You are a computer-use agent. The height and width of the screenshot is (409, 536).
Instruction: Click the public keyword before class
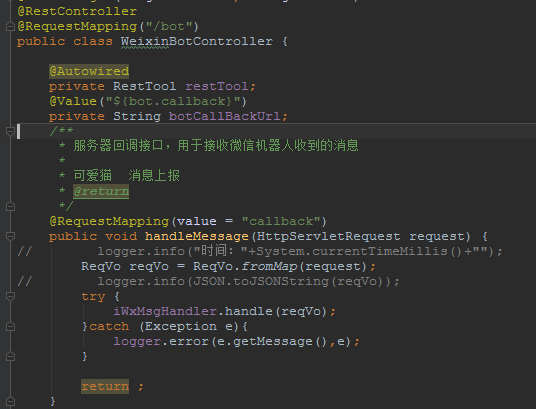point(41,41)
